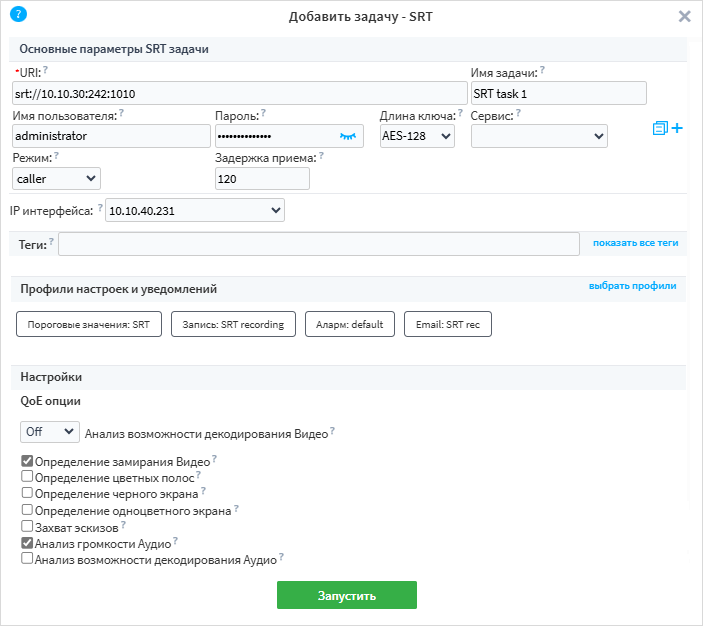Open the Сервис dropdown

click(x=539, y=136)
